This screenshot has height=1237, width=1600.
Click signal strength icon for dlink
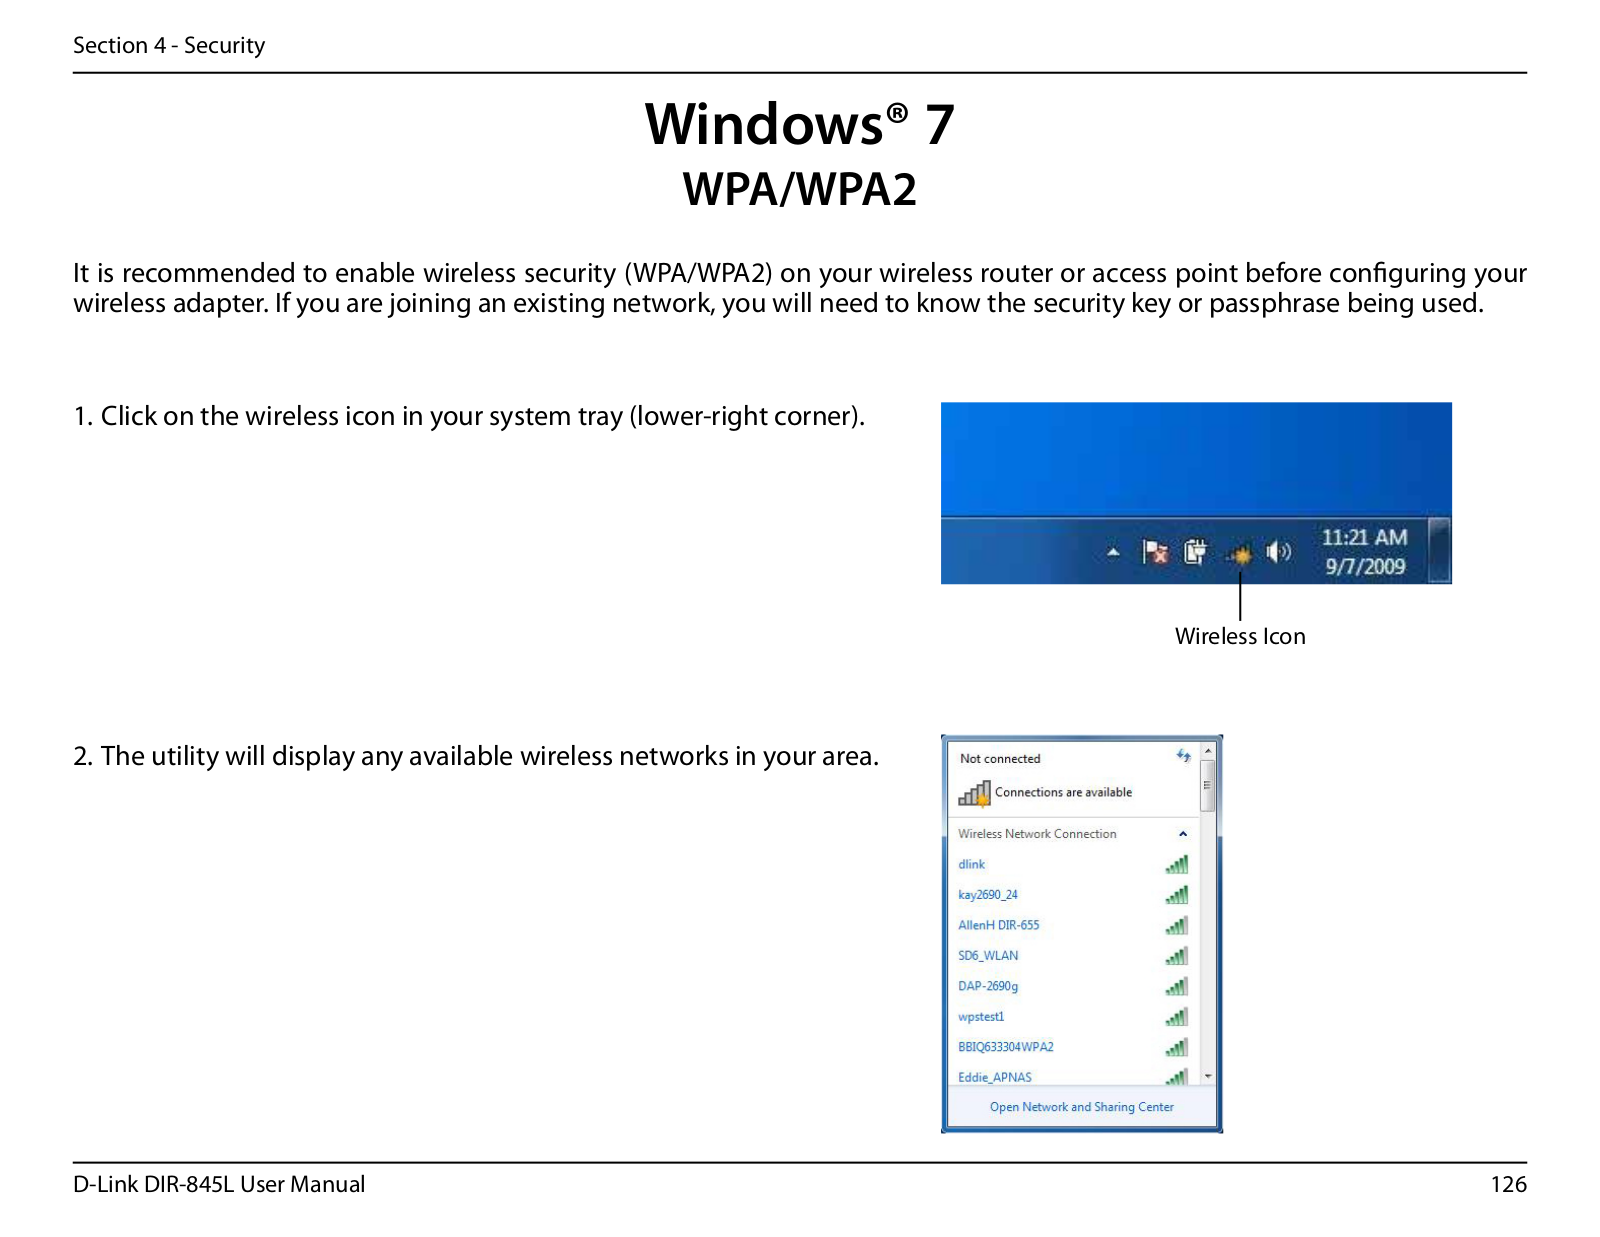pyautogui.click(x=1177, y=864)
